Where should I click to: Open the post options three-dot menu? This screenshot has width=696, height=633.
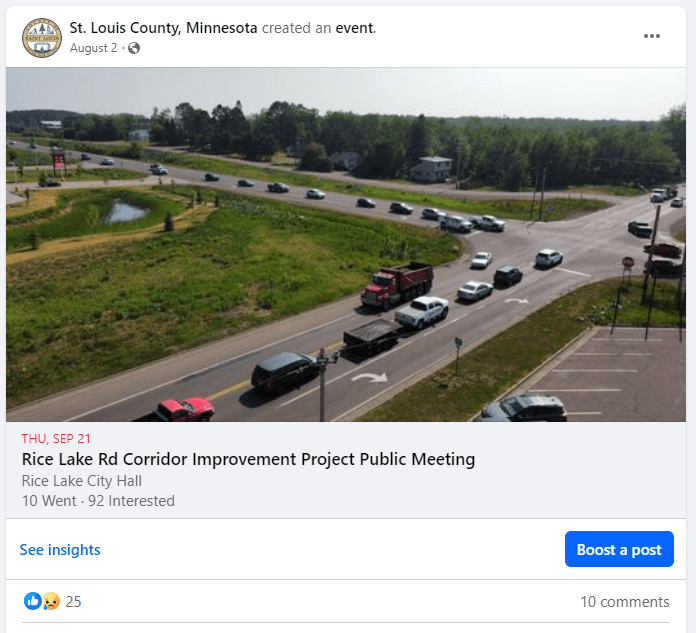point(651,36)
